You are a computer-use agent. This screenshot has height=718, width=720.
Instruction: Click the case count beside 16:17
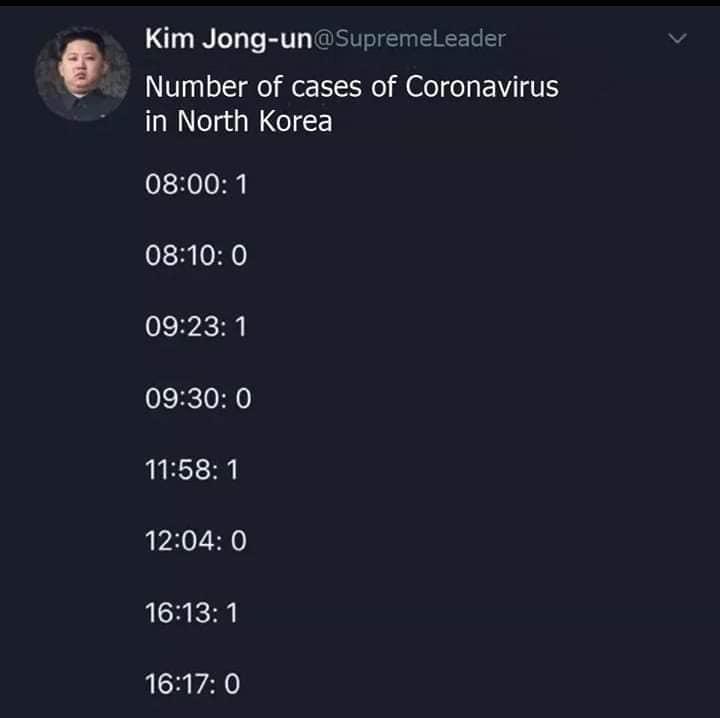[x=233, y=684]
